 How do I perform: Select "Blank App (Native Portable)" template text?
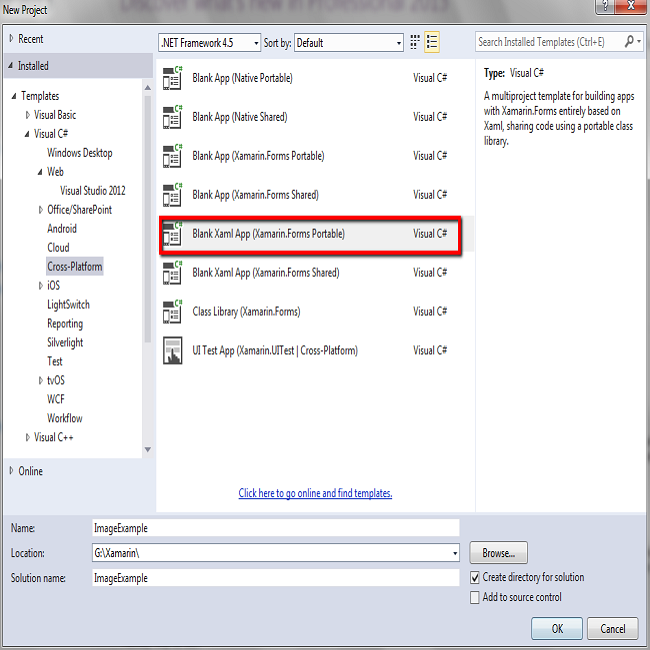click(243, 78)
